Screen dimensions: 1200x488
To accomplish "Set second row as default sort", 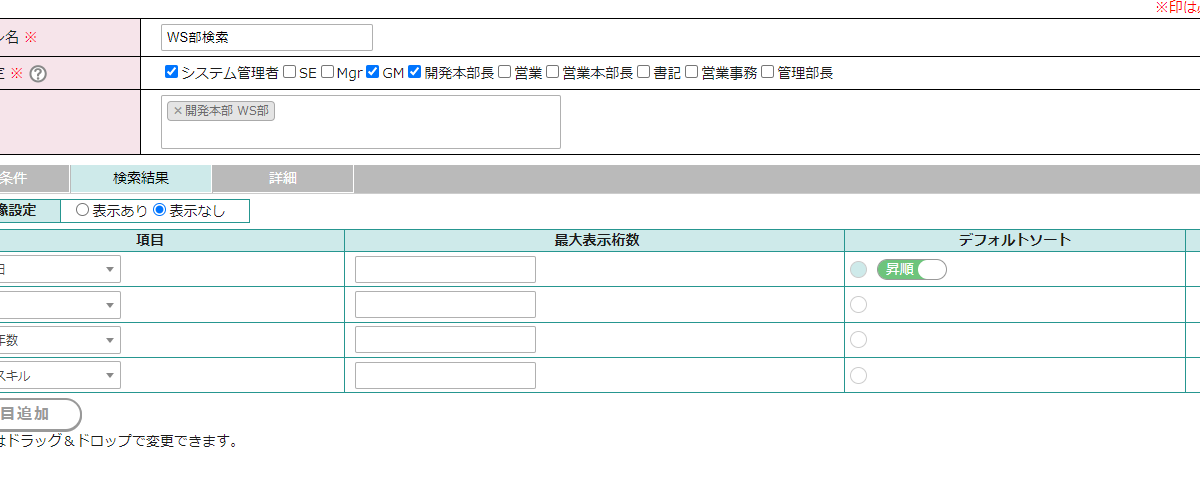I will (x=858, y=305).
